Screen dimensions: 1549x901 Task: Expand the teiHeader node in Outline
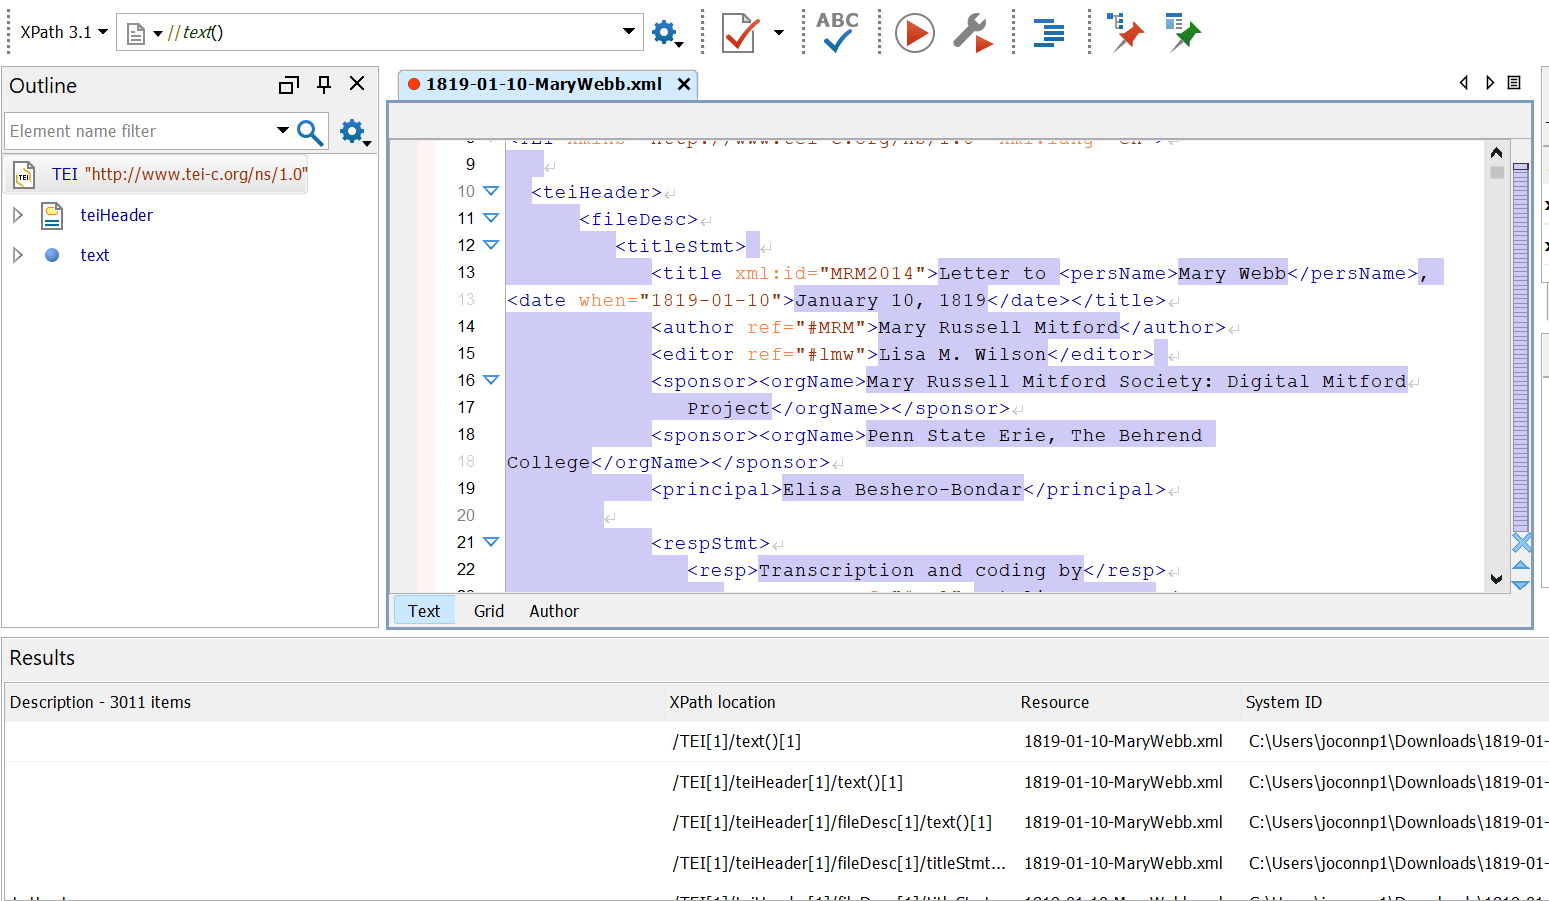17,215
